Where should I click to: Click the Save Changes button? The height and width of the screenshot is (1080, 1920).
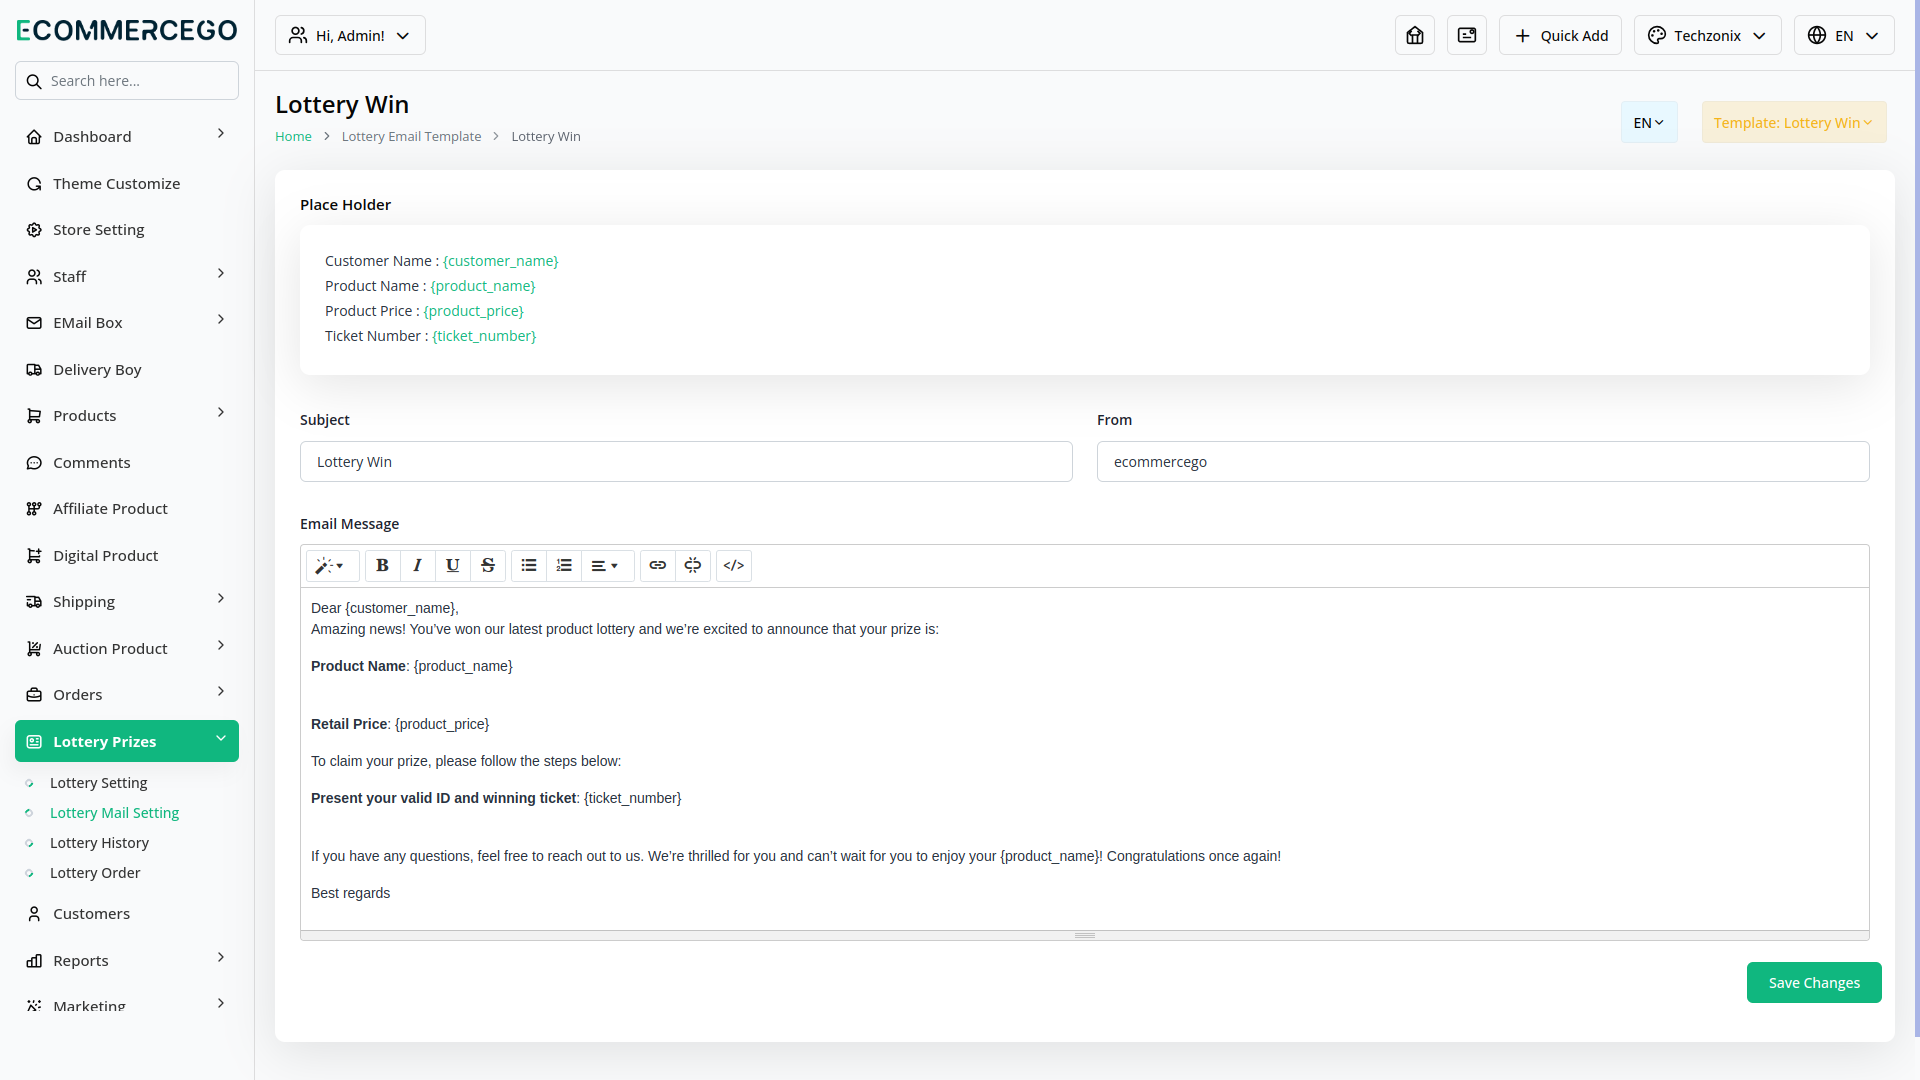1814,983
